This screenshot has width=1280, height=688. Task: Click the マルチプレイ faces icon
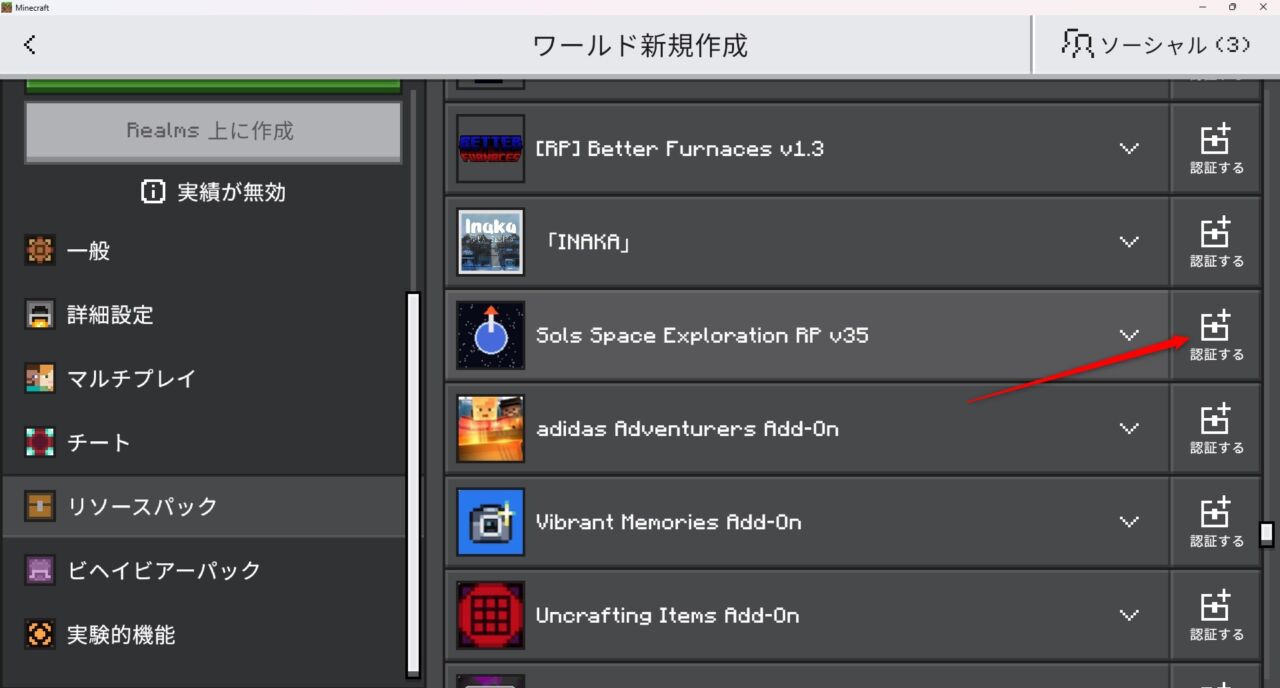(x=40, y=379)
